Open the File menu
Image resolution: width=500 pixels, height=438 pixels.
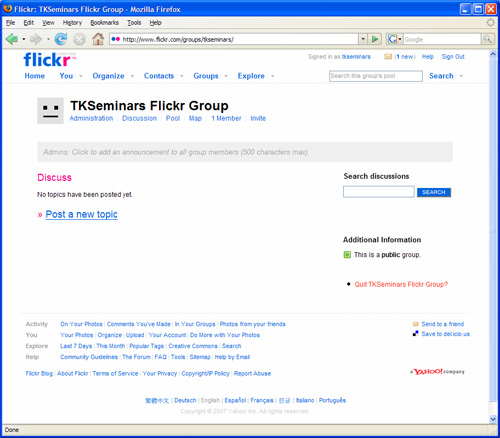[10, 23]
